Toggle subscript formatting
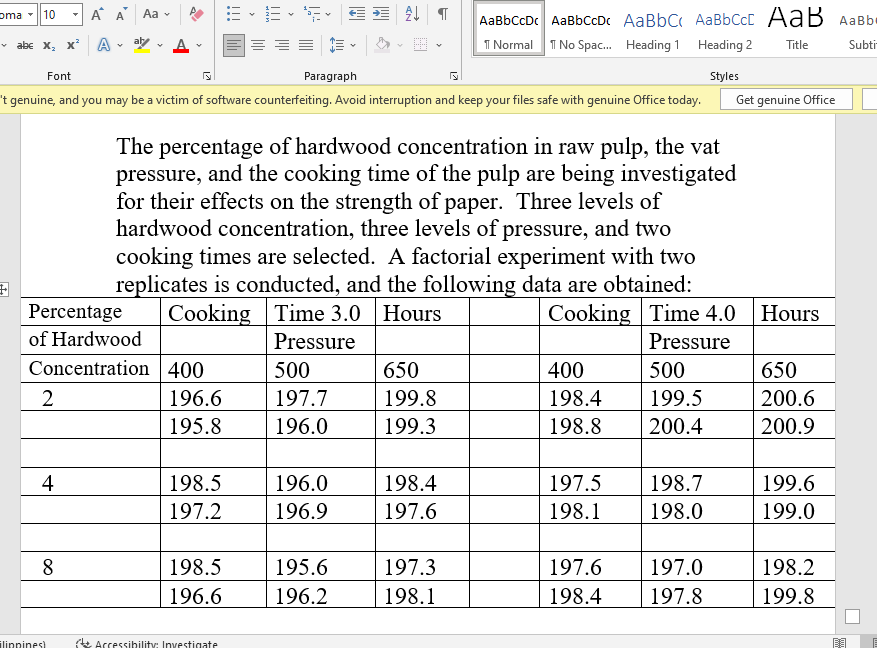Screen dimensions: 877x648 point(49,45)
